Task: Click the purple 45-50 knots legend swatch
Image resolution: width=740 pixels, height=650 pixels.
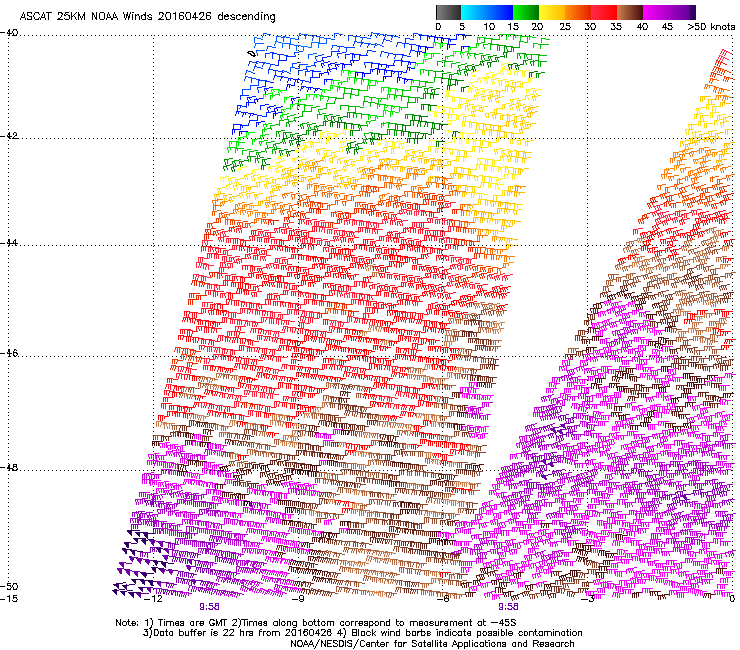Action: pos(680,12)
